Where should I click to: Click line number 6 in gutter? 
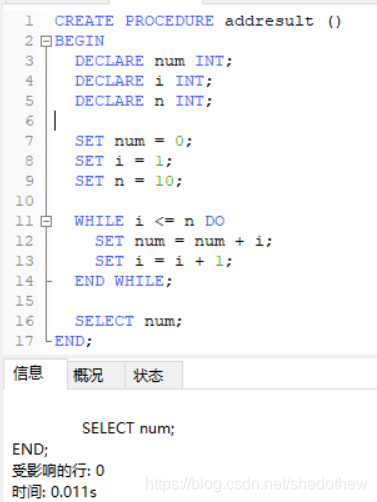[29, 121]
